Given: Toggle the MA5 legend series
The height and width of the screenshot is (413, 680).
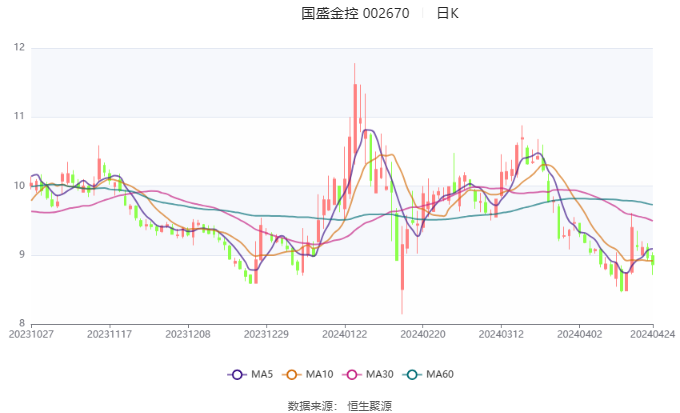Looking at the screenshot, I should (250, 374).
